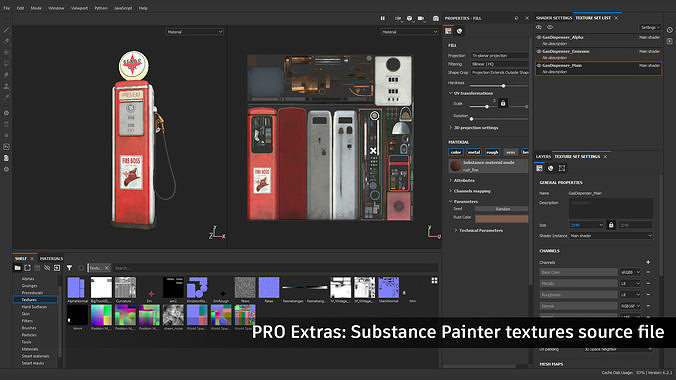Viewport: 676px width, 380px height.
Task: Open the Shader Instance dropdown
Action: click(611, 236)
